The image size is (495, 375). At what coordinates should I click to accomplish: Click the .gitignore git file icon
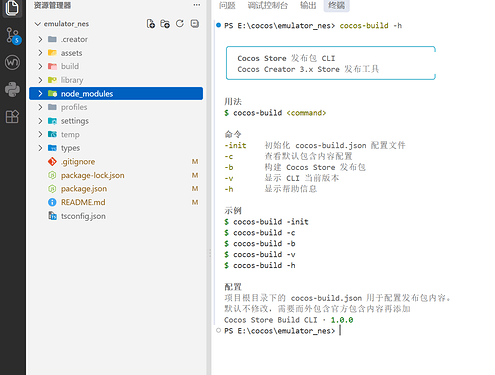[52, 162]
